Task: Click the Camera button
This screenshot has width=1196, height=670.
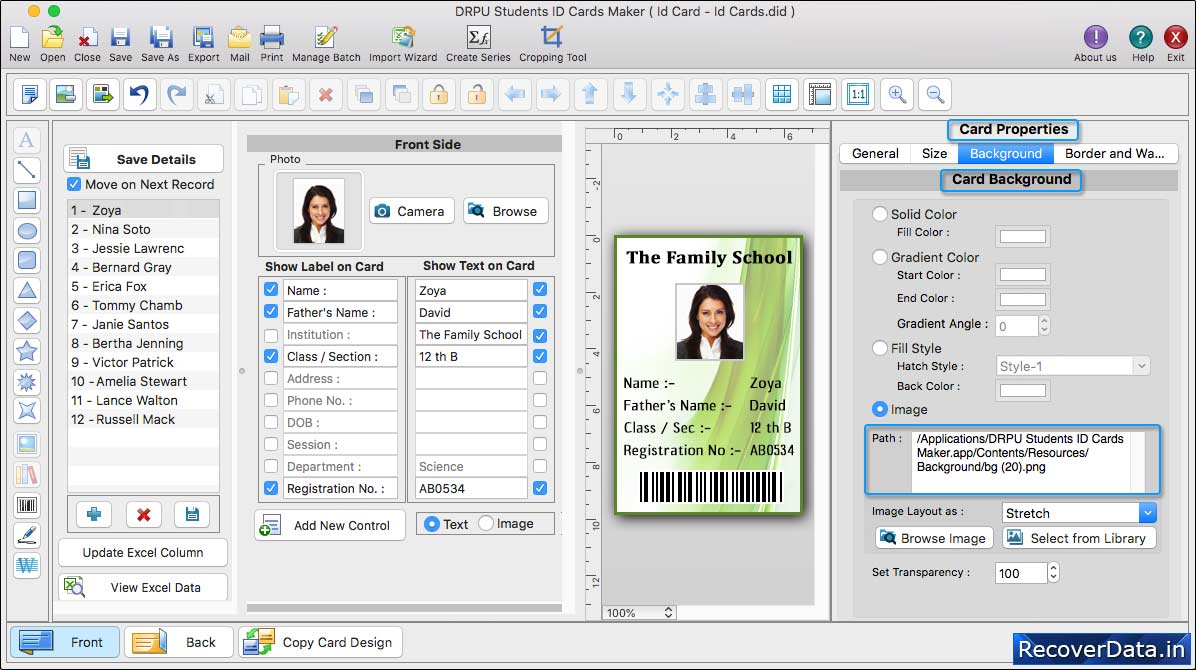Action: click(411, 211)
